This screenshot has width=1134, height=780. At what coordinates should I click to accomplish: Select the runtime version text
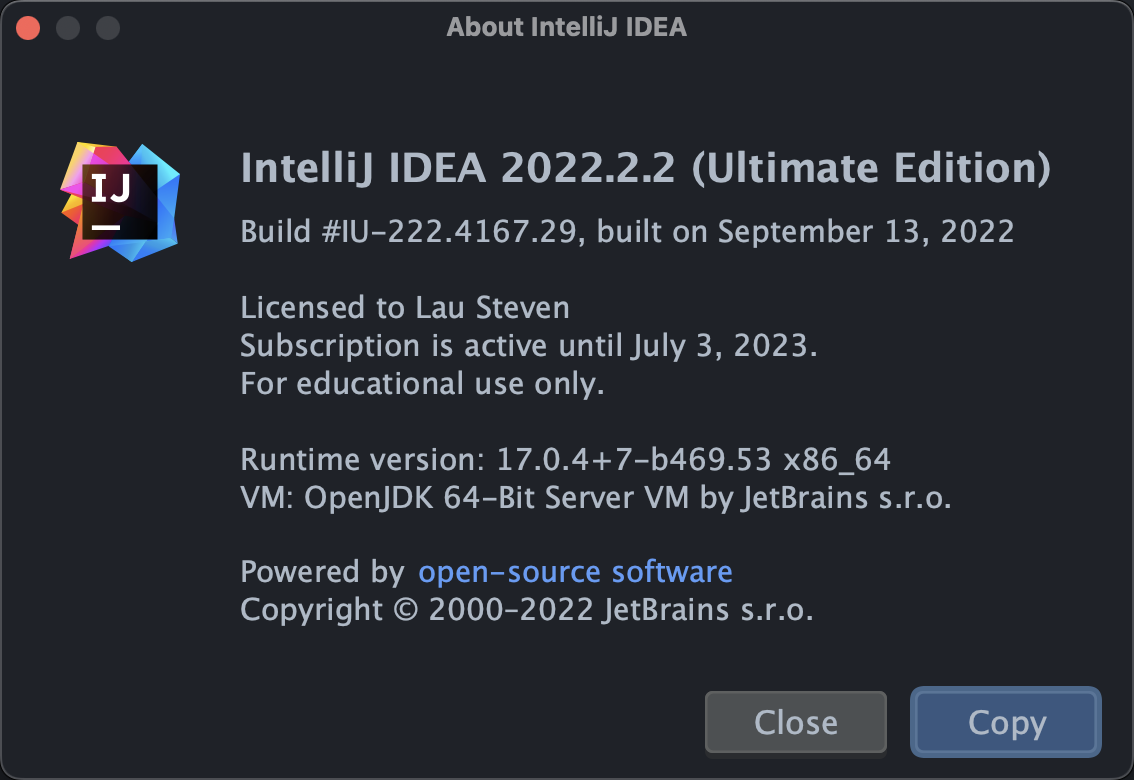565,459
